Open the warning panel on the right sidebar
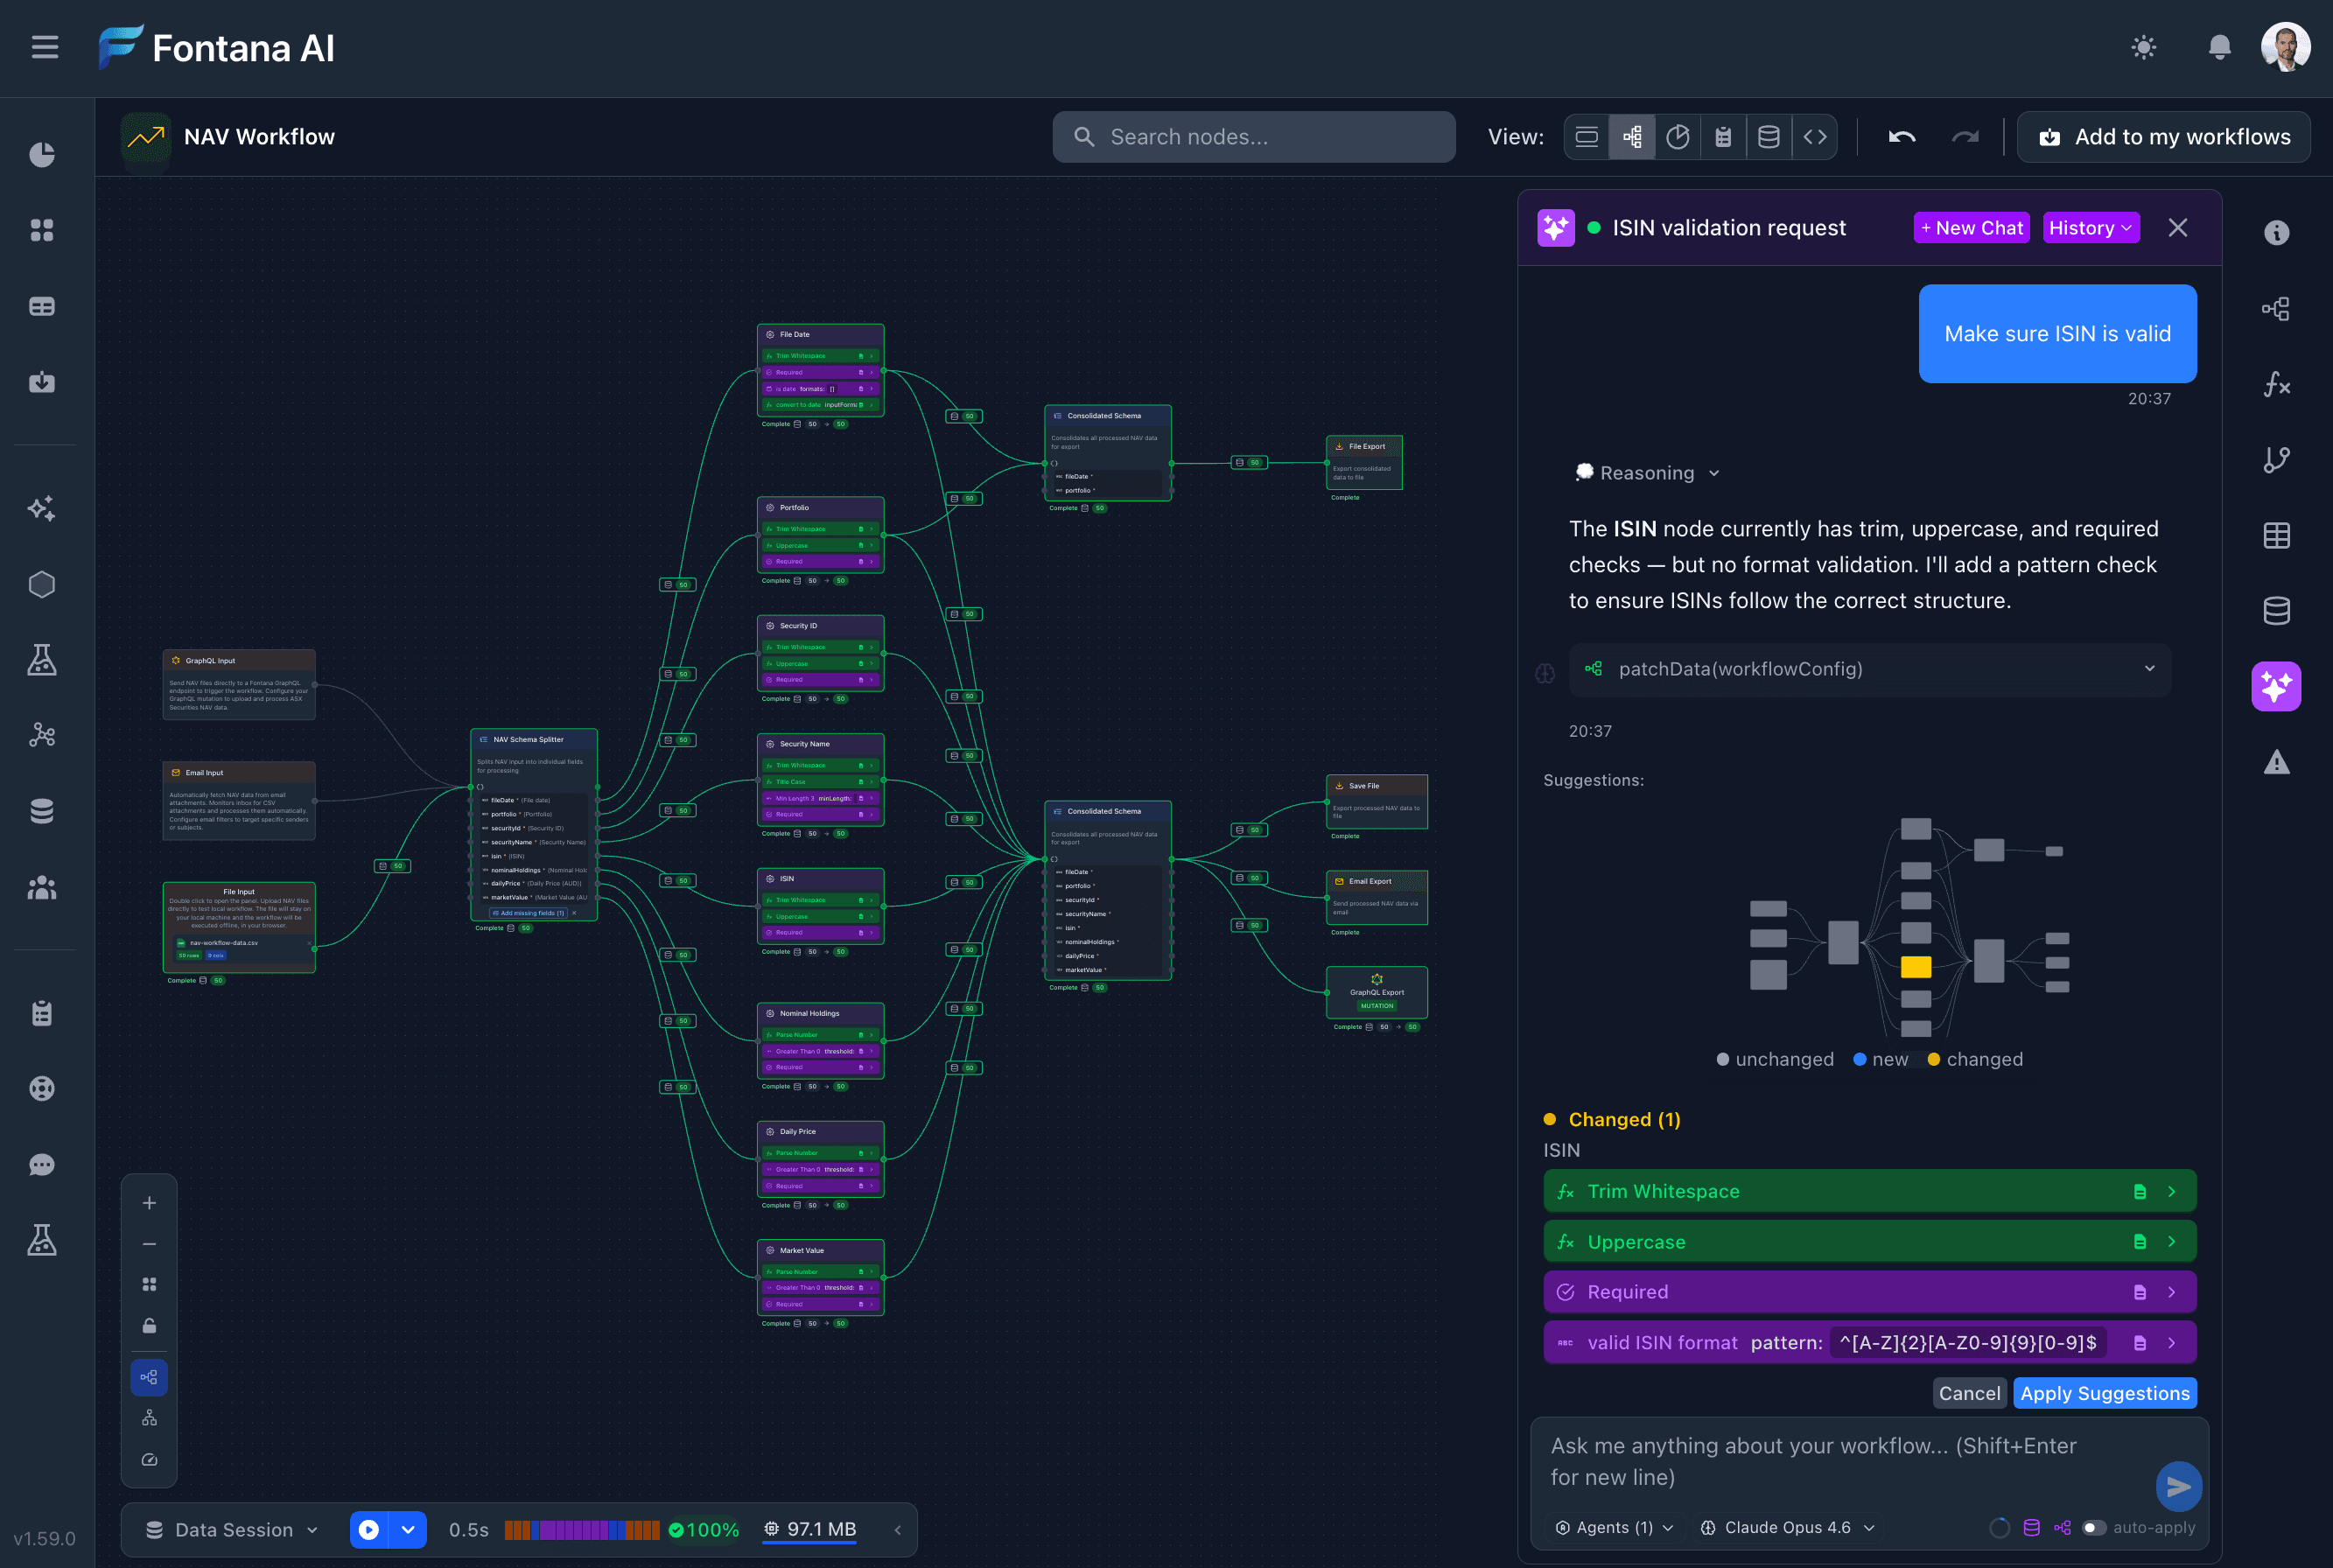 point(2277,762)
